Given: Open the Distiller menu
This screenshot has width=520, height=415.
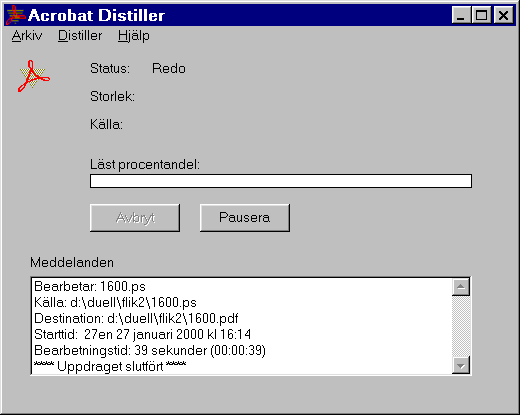Looking at the screenshot, I should pos(80,35).
